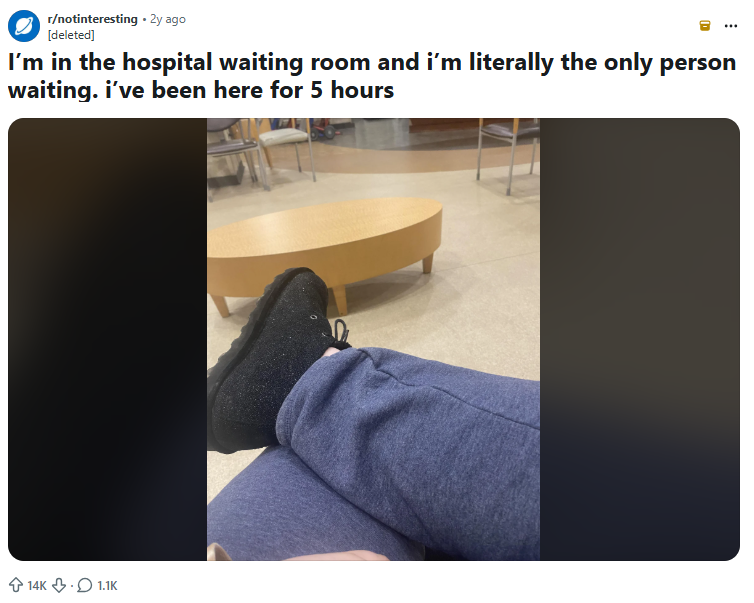Click the 14K vote score
The width and height of the screenshot is (754, 603).
pos(37,586)
